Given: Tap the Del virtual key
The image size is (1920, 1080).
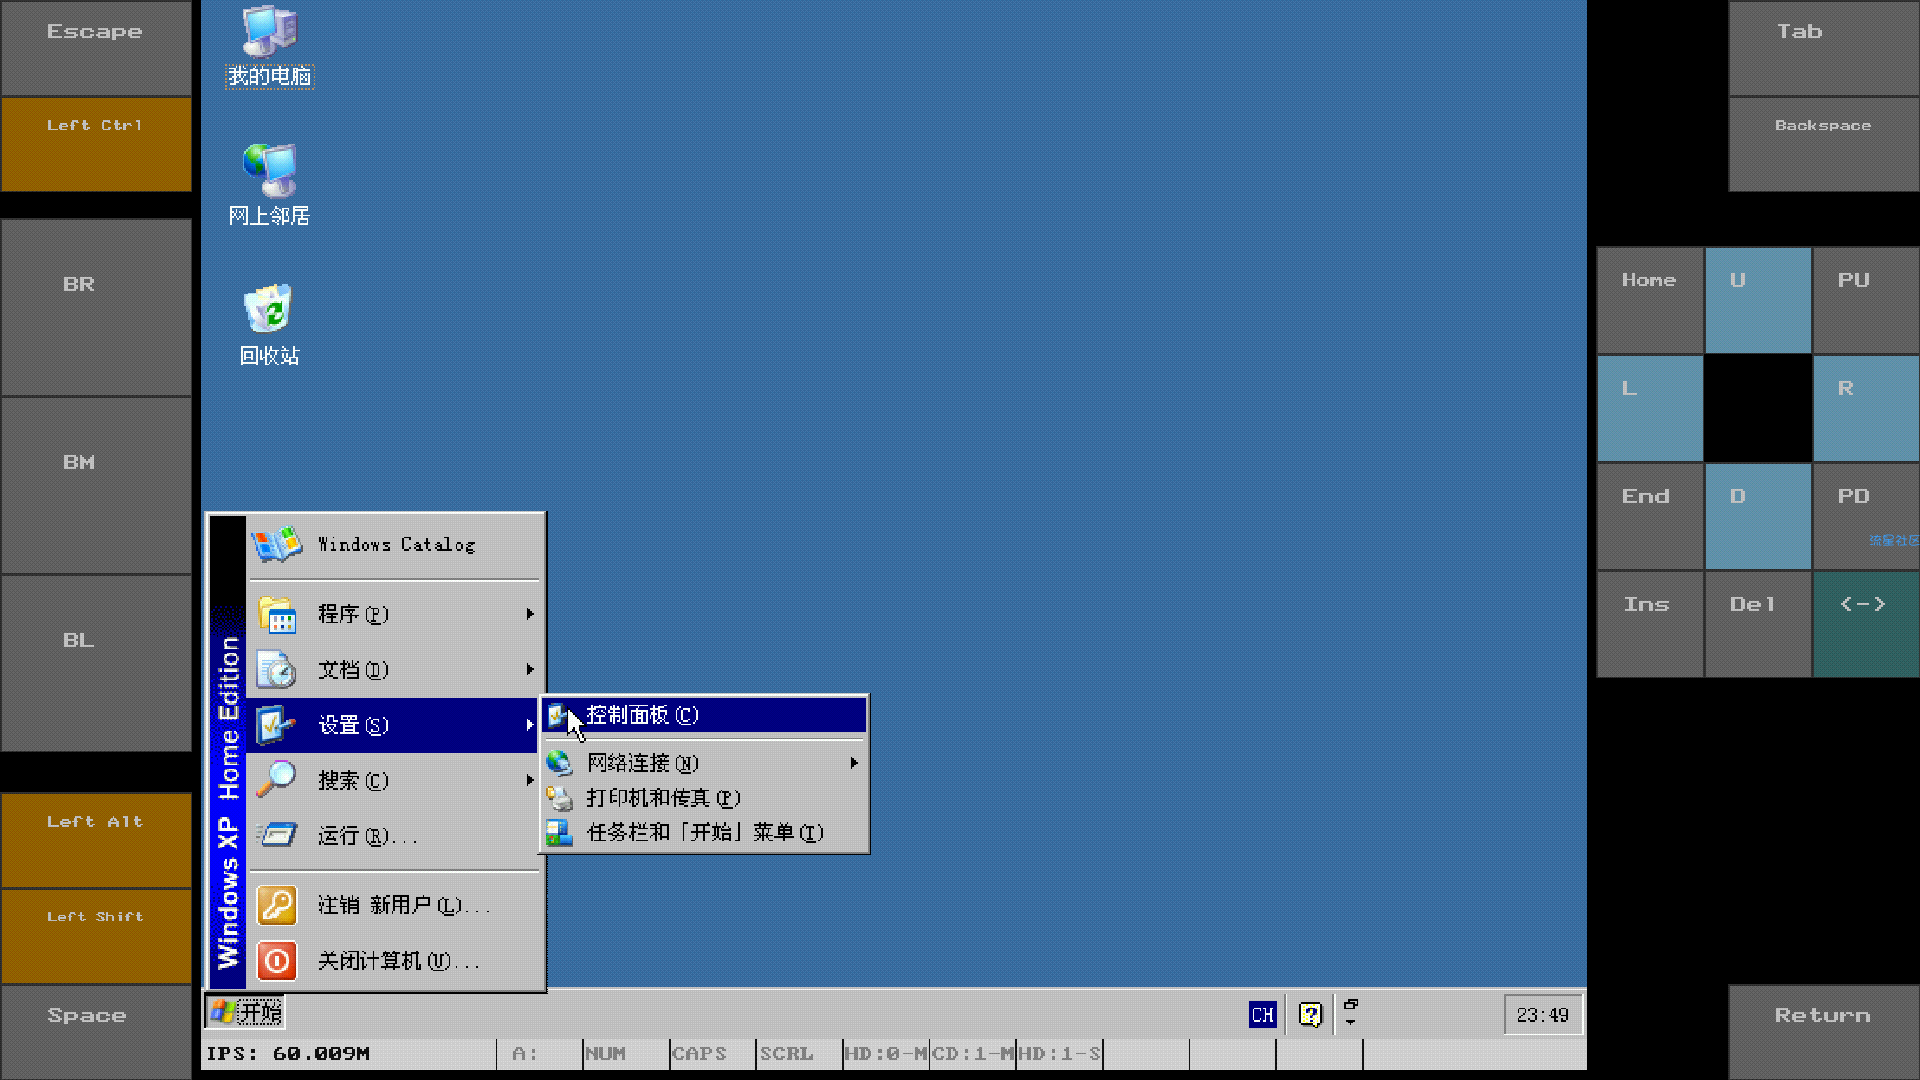Looking at the screenshot, I should tap(1758, 624).
